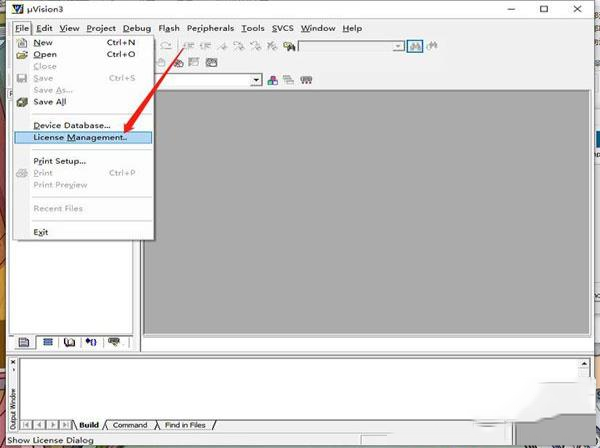The width and height of the screenshot is (600, 448).
Task: Open the Templates tab icon in project pane
Action: (x=115, y=342)
